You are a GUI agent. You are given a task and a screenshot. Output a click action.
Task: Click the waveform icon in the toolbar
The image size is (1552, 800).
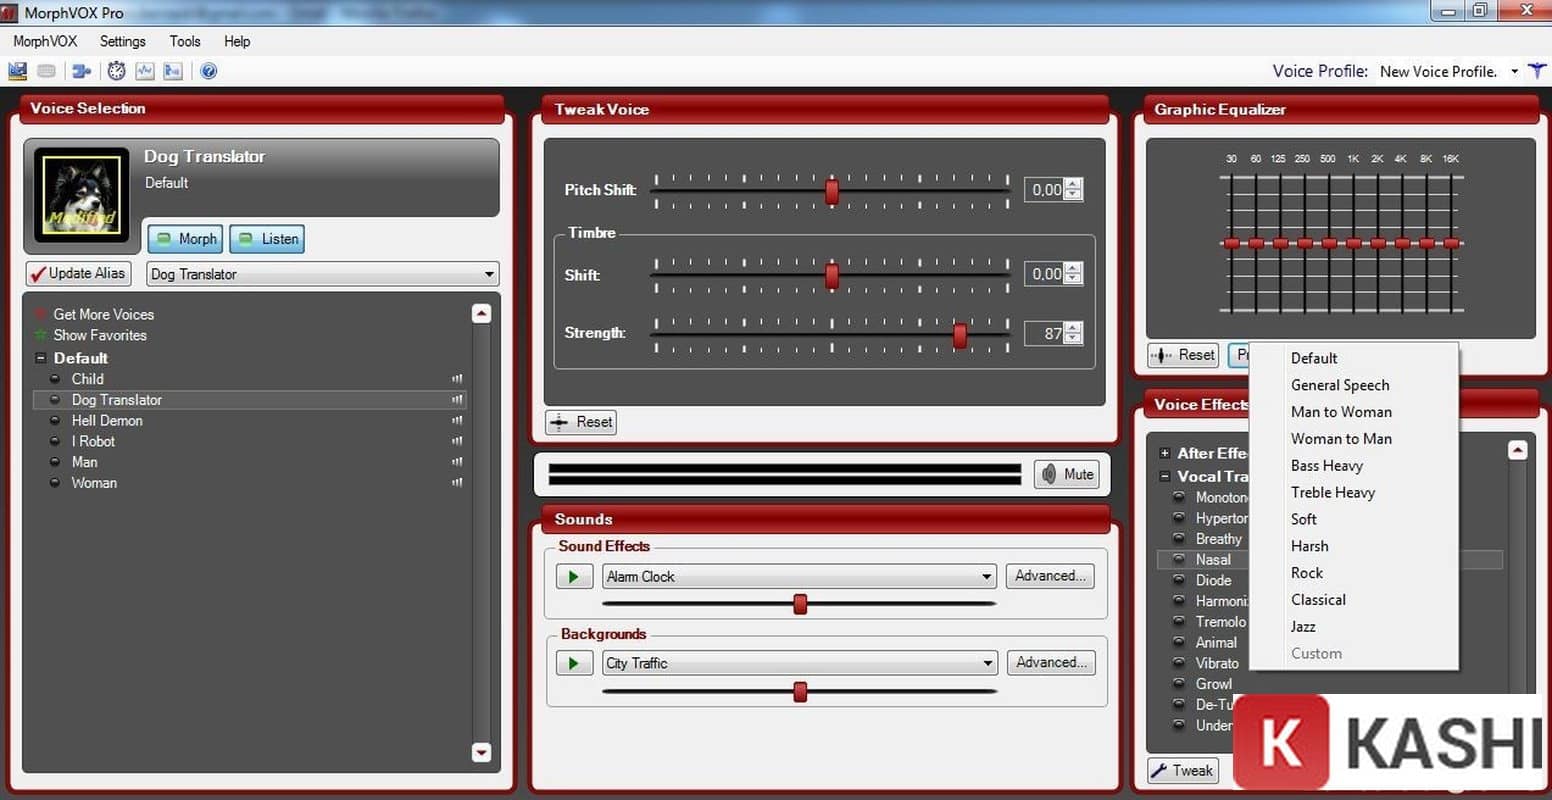145,70
